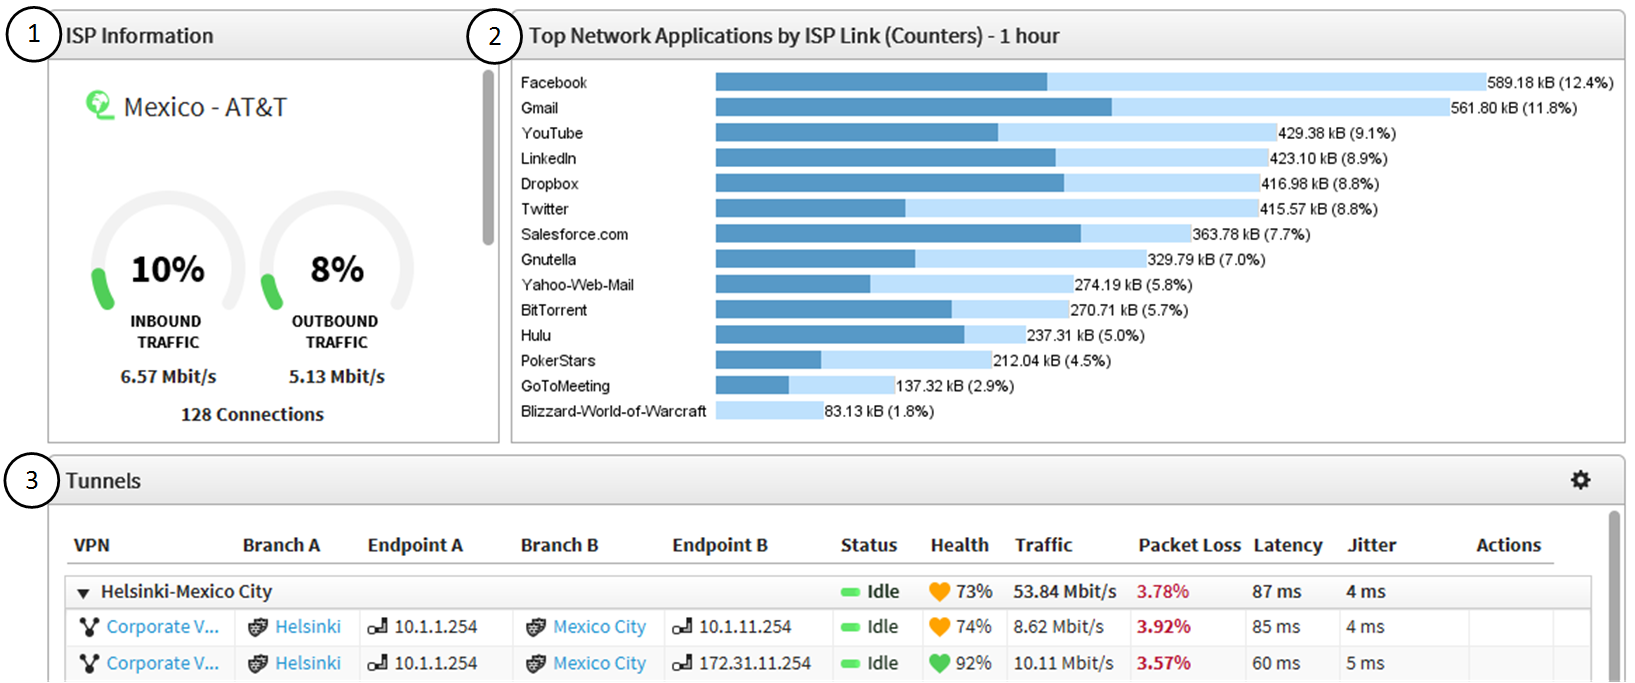Image resolution: width=1635 pixels, height=683 pixels.
Task: Click the Endpoint A interface icon in the 3.92% loss row
Action: click(377, 627)
